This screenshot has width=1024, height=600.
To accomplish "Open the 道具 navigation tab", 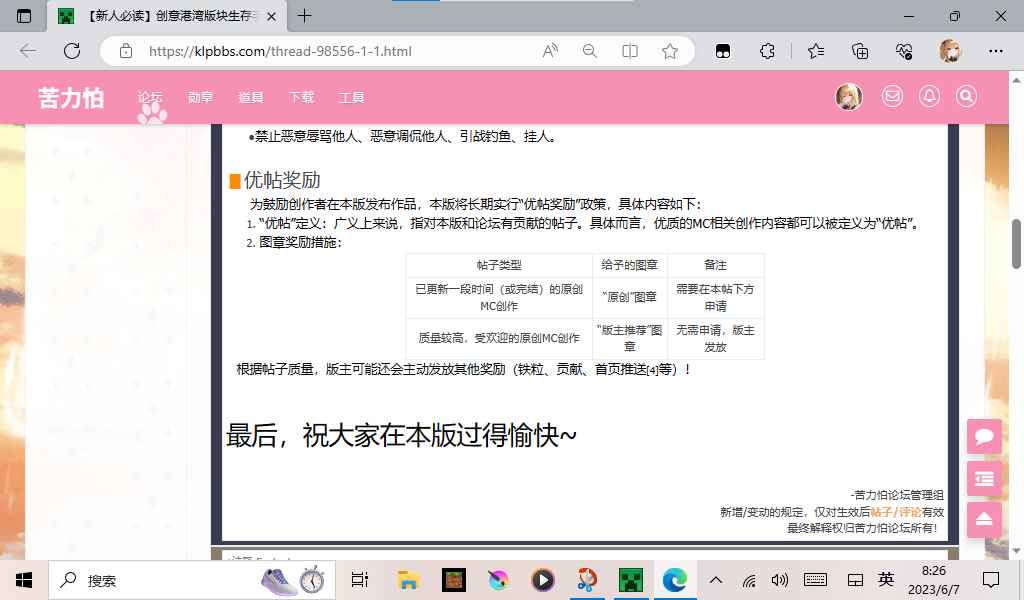I will tap(251, 97).
